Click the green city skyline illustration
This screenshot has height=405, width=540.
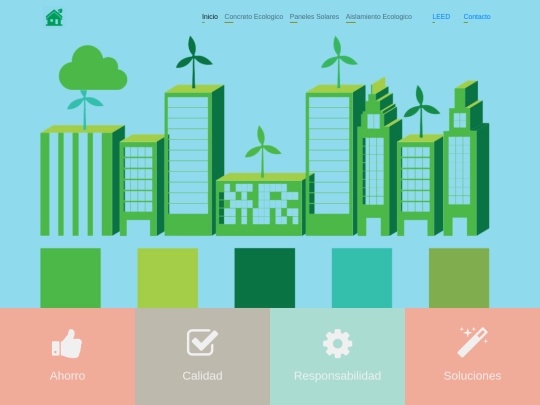click(x=265, y=136)
